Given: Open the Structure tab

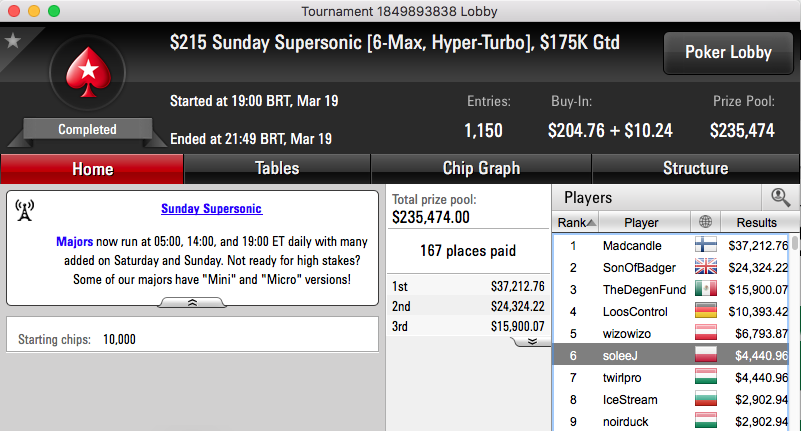Looking at the screenshot, I should coord(695,169).
